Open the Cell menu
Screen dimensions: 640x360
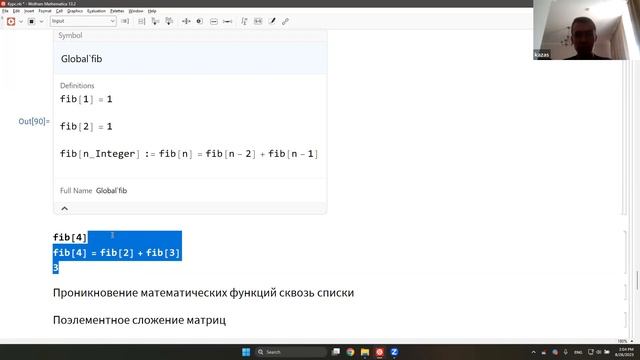59,11
